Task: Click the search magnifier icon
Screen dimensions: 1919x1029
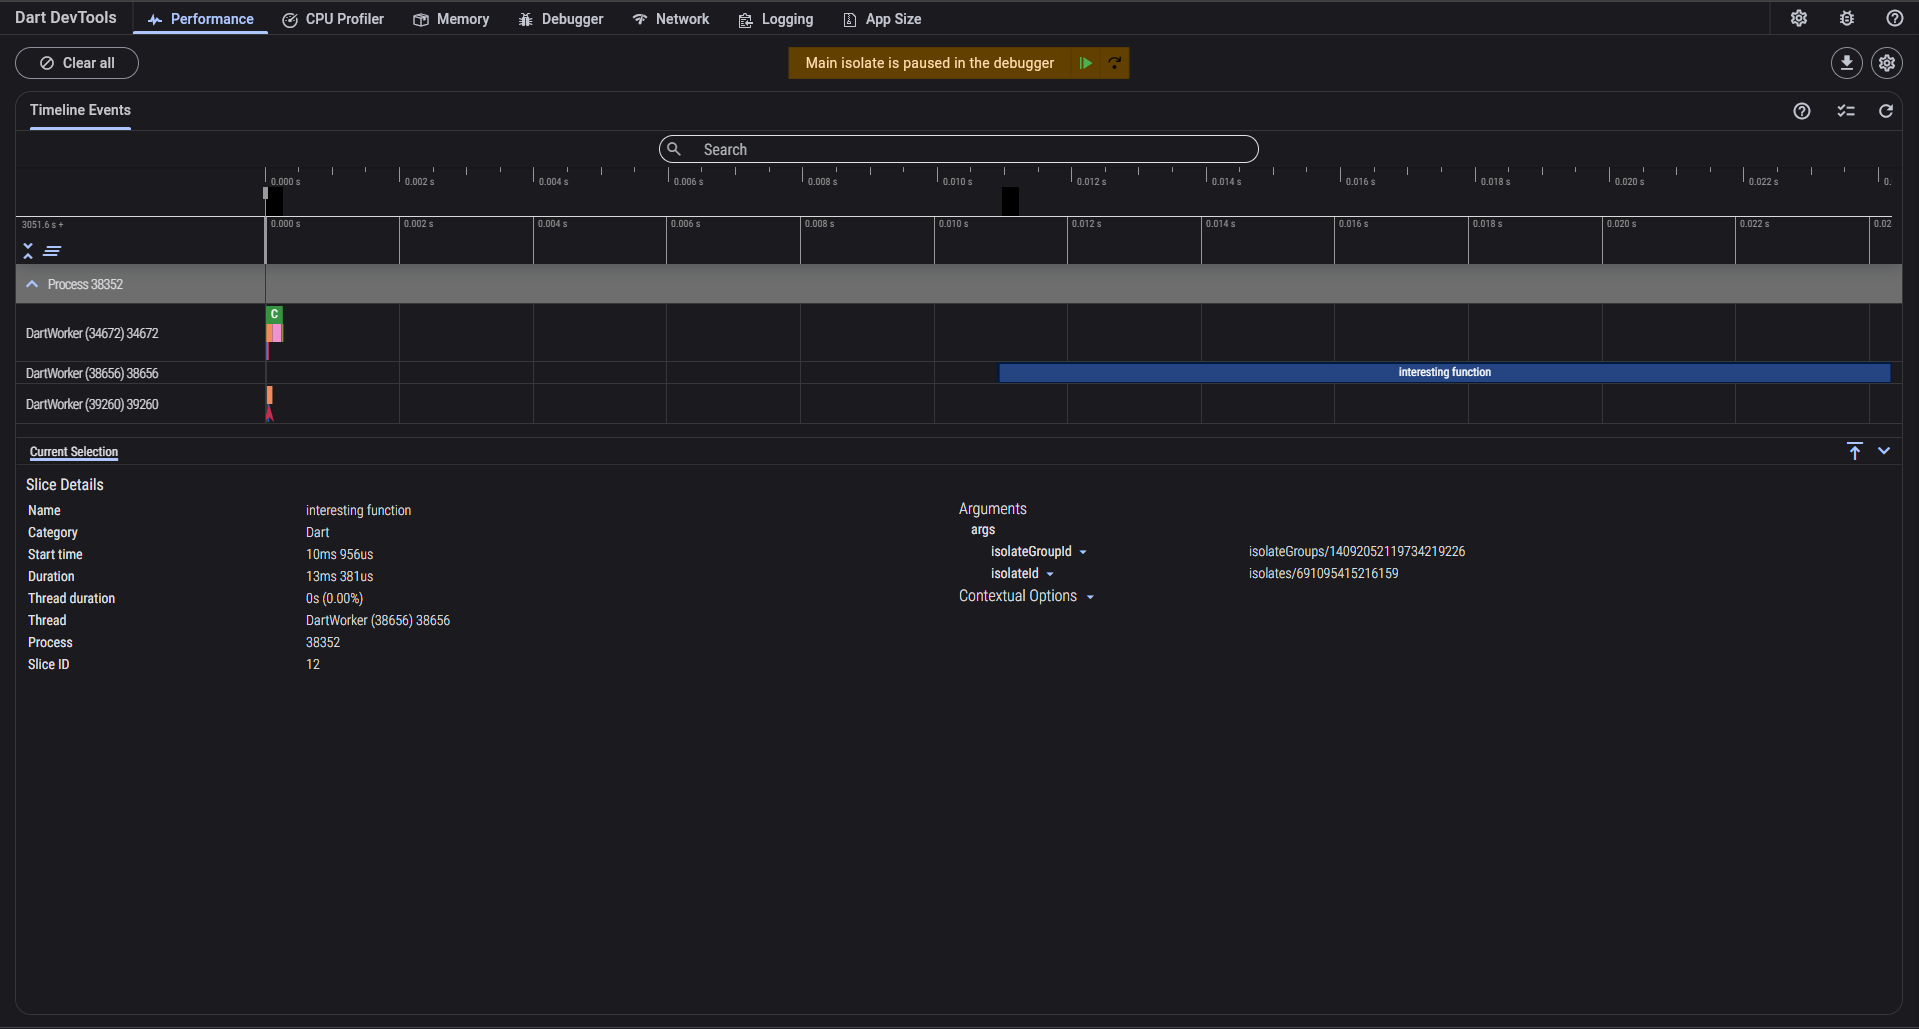Action: click(675, 149)
